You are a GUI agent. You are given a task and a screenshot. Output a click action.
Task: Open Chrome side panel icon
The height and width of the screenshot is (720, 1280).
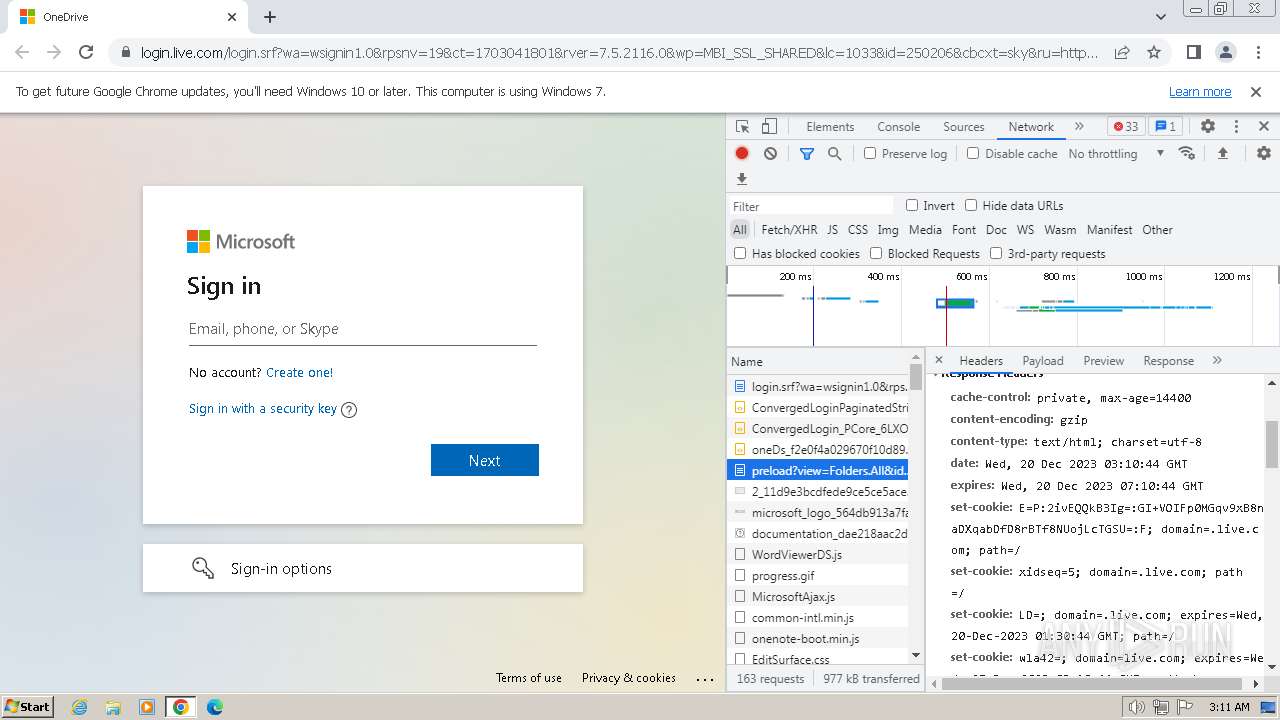pyautogui.click(x=1194, y=52)
